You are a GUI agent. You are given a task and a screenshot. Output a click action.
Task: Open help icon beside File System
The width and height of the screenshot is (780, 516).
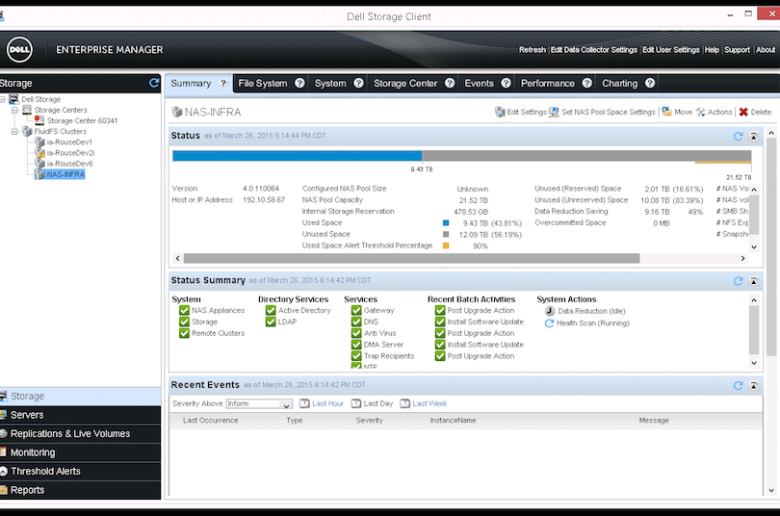[299, 83]
